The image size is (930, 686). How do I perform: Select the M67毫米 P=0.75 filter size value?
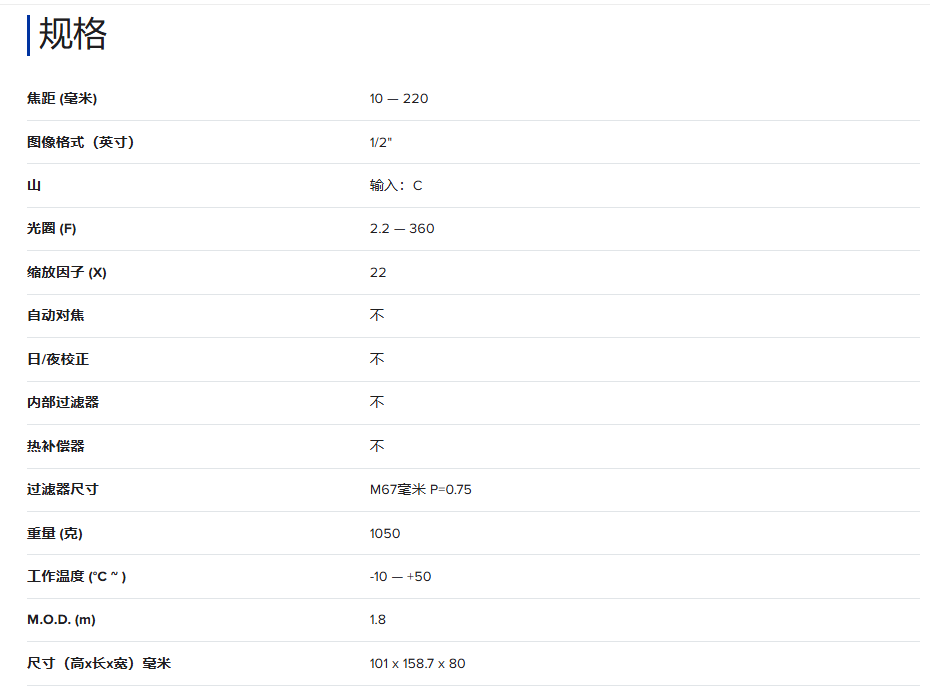tap(421, 489)
